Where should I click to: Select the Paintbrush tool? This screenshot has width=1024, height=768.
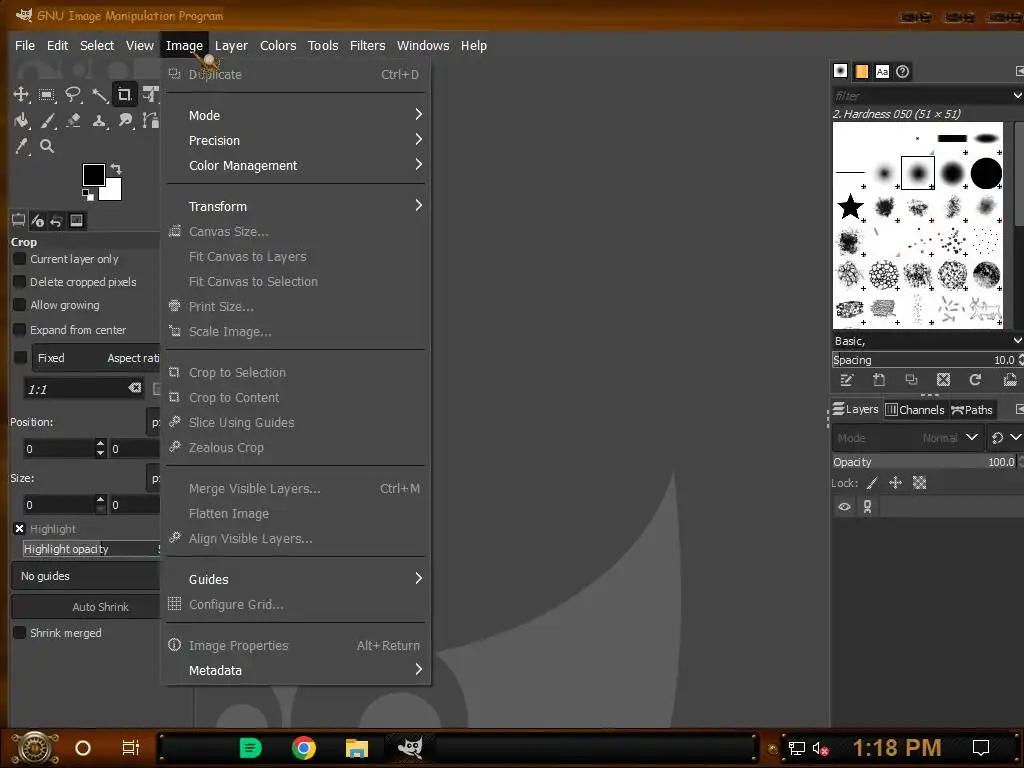[47, 121]
